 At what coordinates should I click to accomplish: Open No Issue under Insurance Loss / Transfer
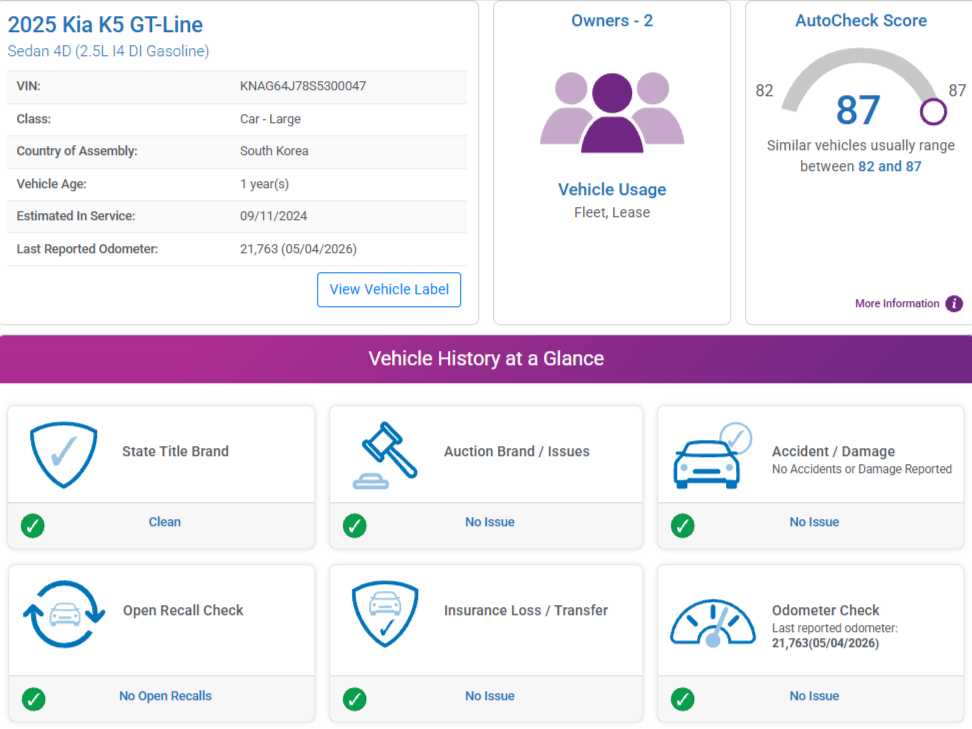click(490, 696)
